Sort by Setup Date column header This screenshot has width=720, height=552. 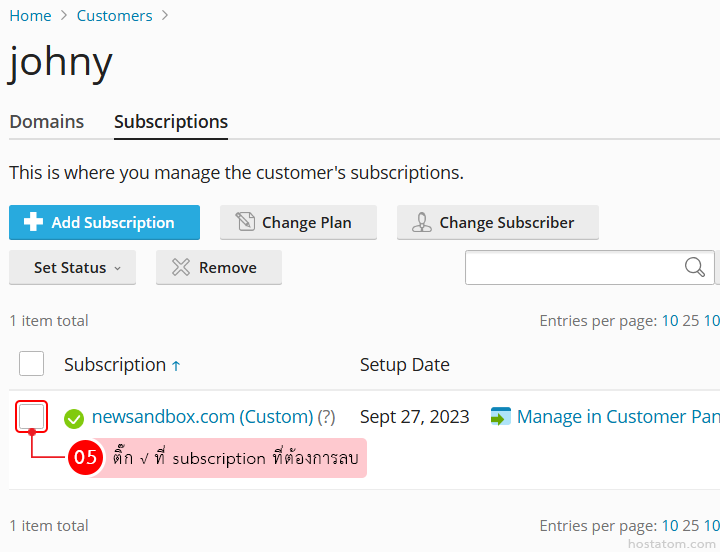405,365
